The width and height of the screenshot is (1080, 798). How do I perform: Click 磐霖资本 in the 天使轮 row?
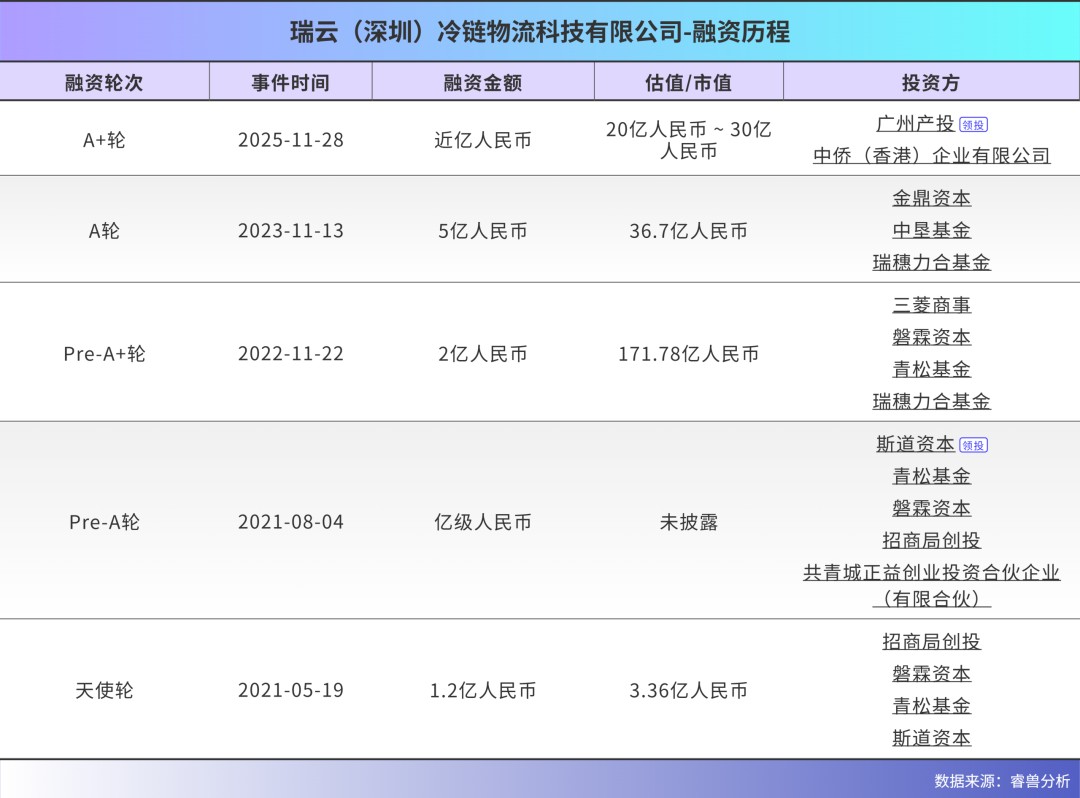click(932, 673)
